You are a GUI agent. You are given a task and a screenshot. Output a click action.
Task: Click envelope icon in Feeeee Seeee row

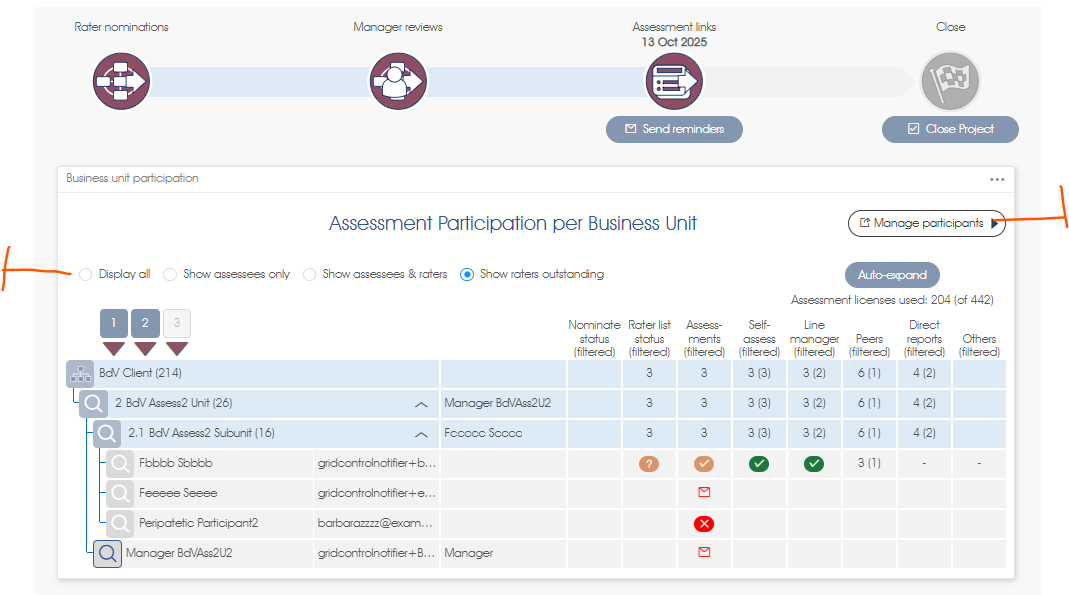[704, 492]
